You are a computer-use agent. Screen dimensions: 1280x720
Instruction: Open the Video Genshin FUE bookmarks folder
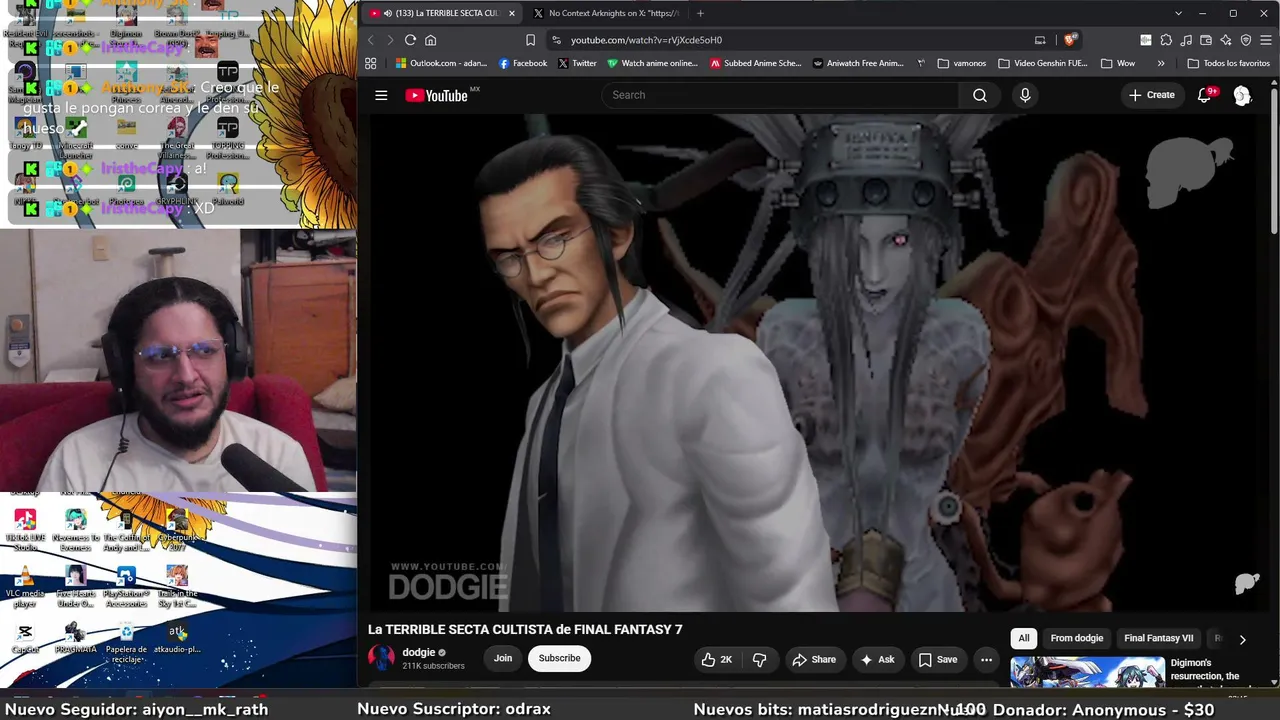[x=1043, y=63]
